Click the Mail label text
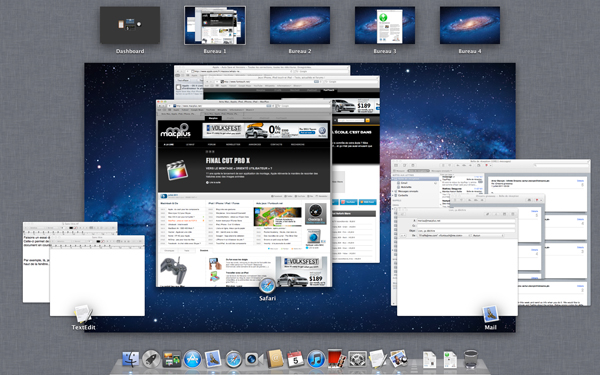Image resolution: width=600 pixels, height=375 pixels. pyautogui.click(x=491, y=327)
